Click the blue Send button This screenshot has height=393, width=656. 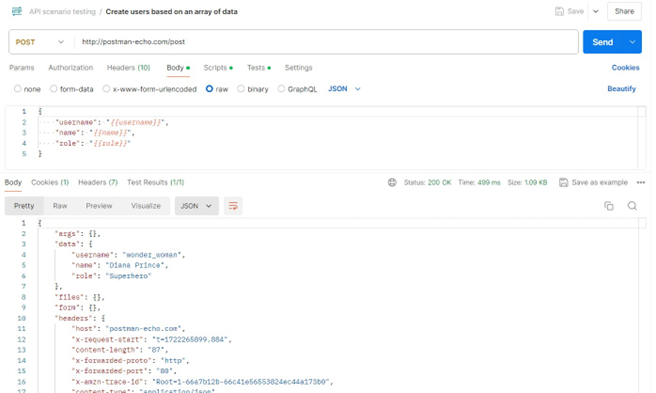tap(603, 42)
